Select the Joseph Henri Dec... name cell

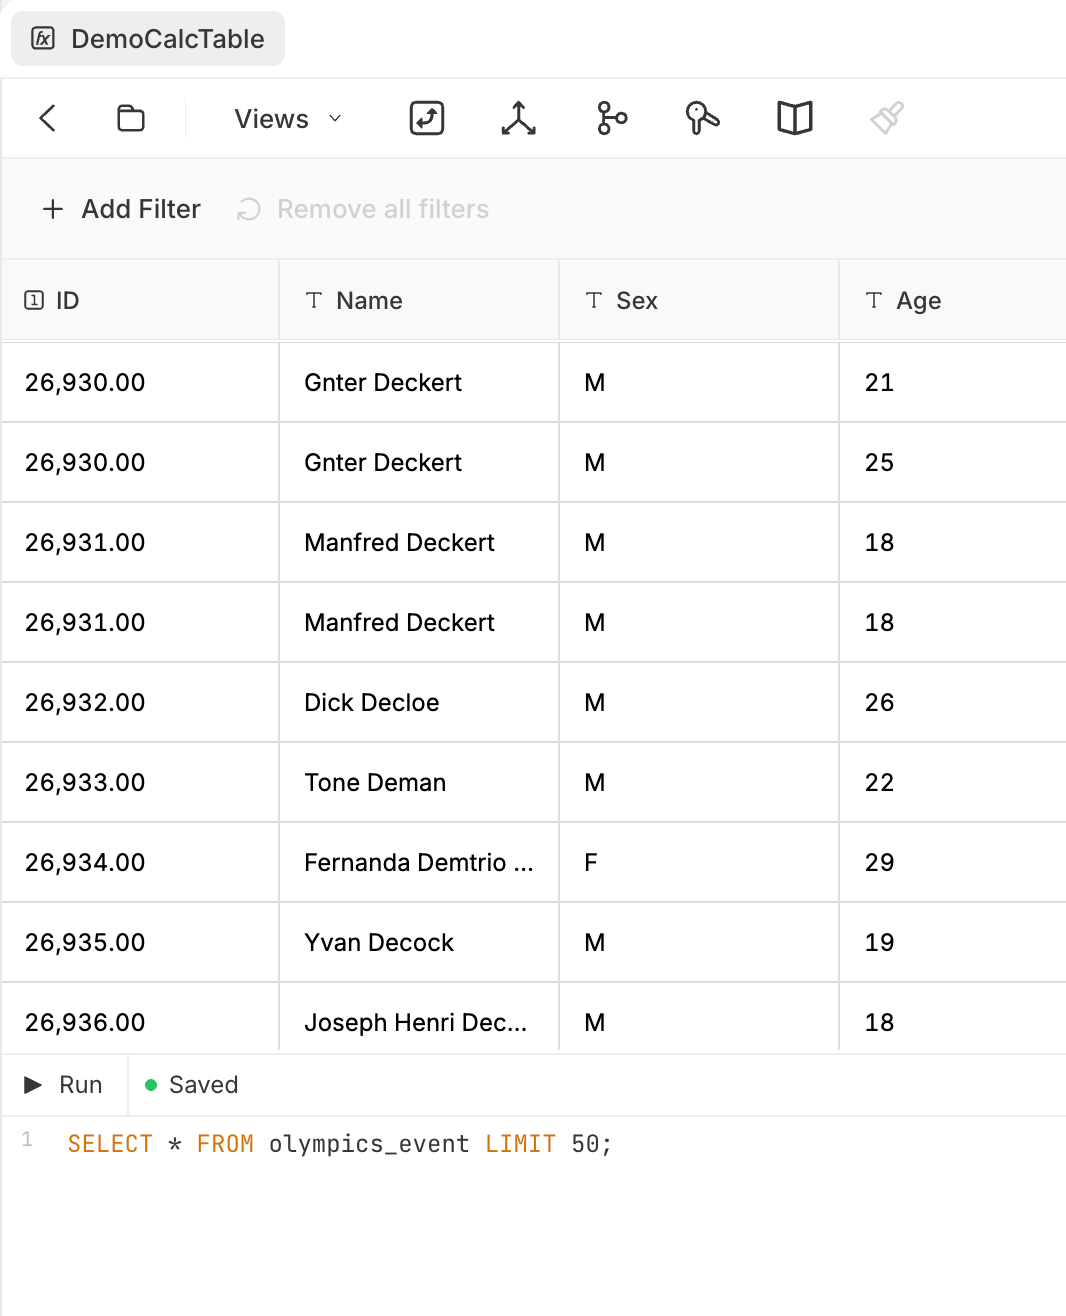tap(419, 1019)
